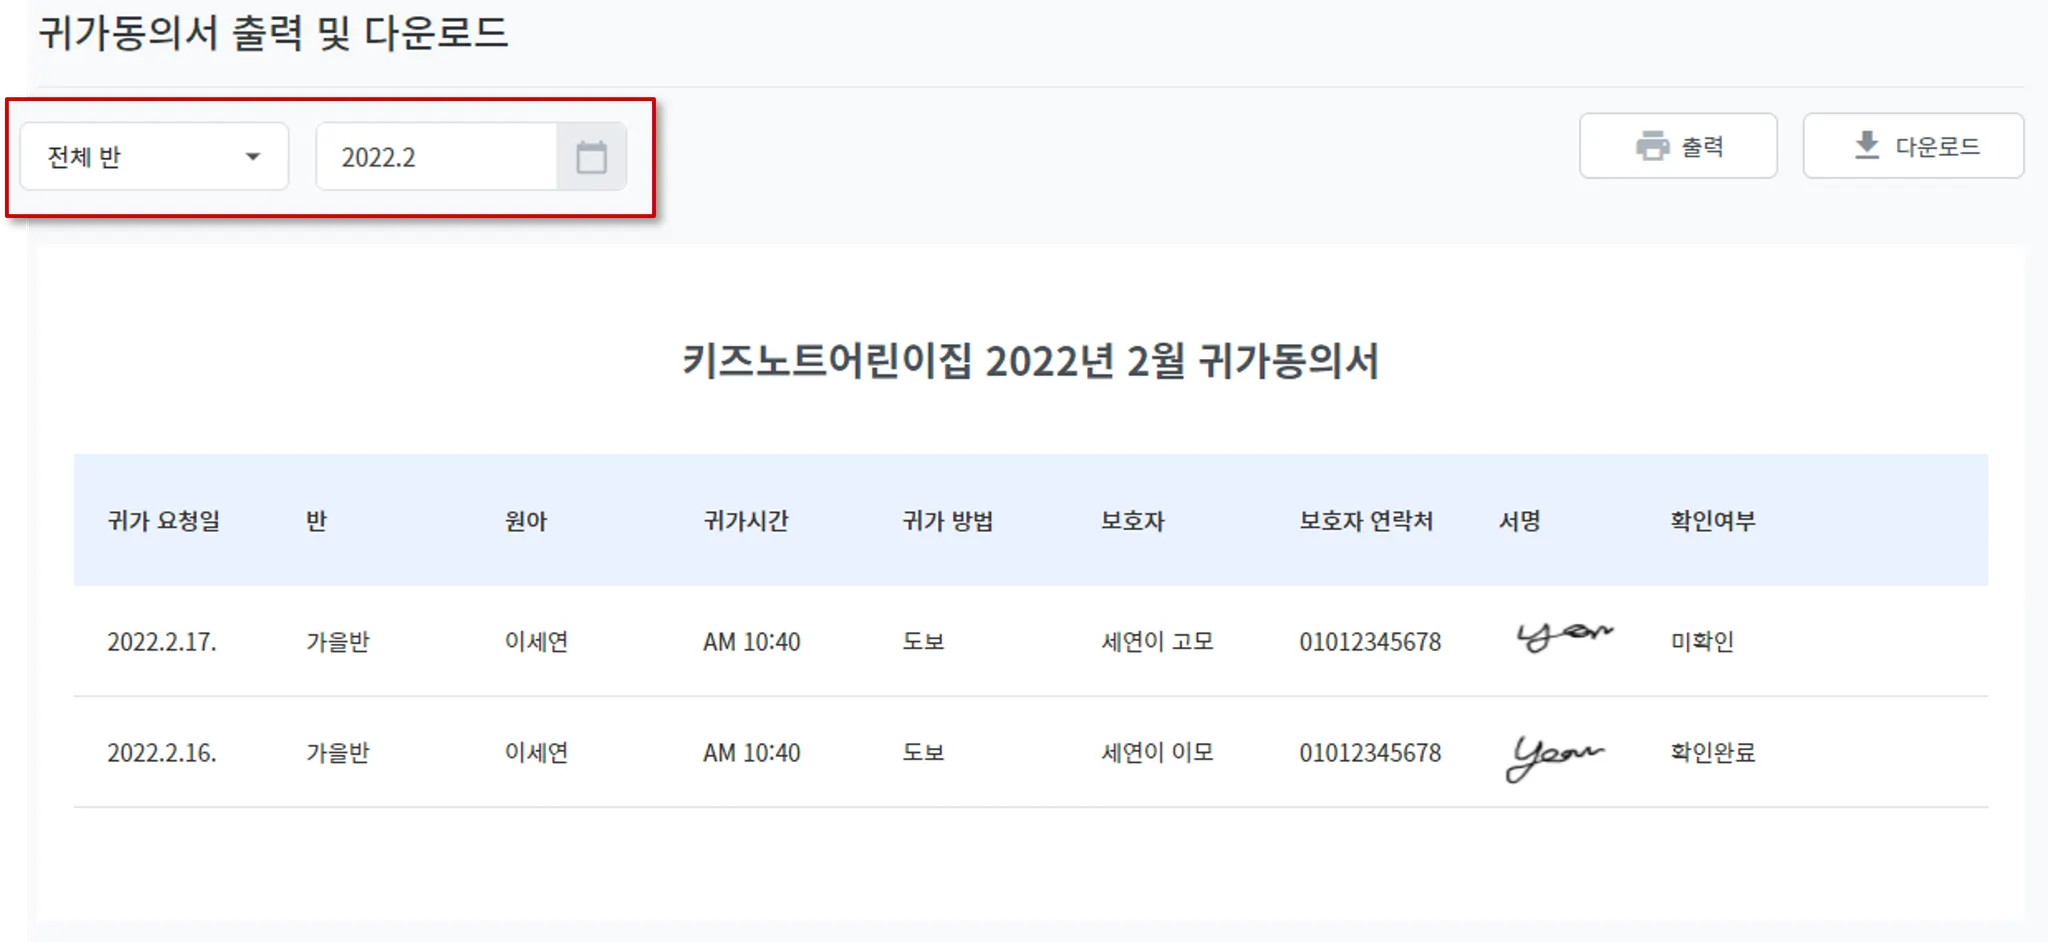The width and height of the screenshot is (2048, 942).
Task: Click the dropdown arrow beside 전체 반
Action: point(253,157)
